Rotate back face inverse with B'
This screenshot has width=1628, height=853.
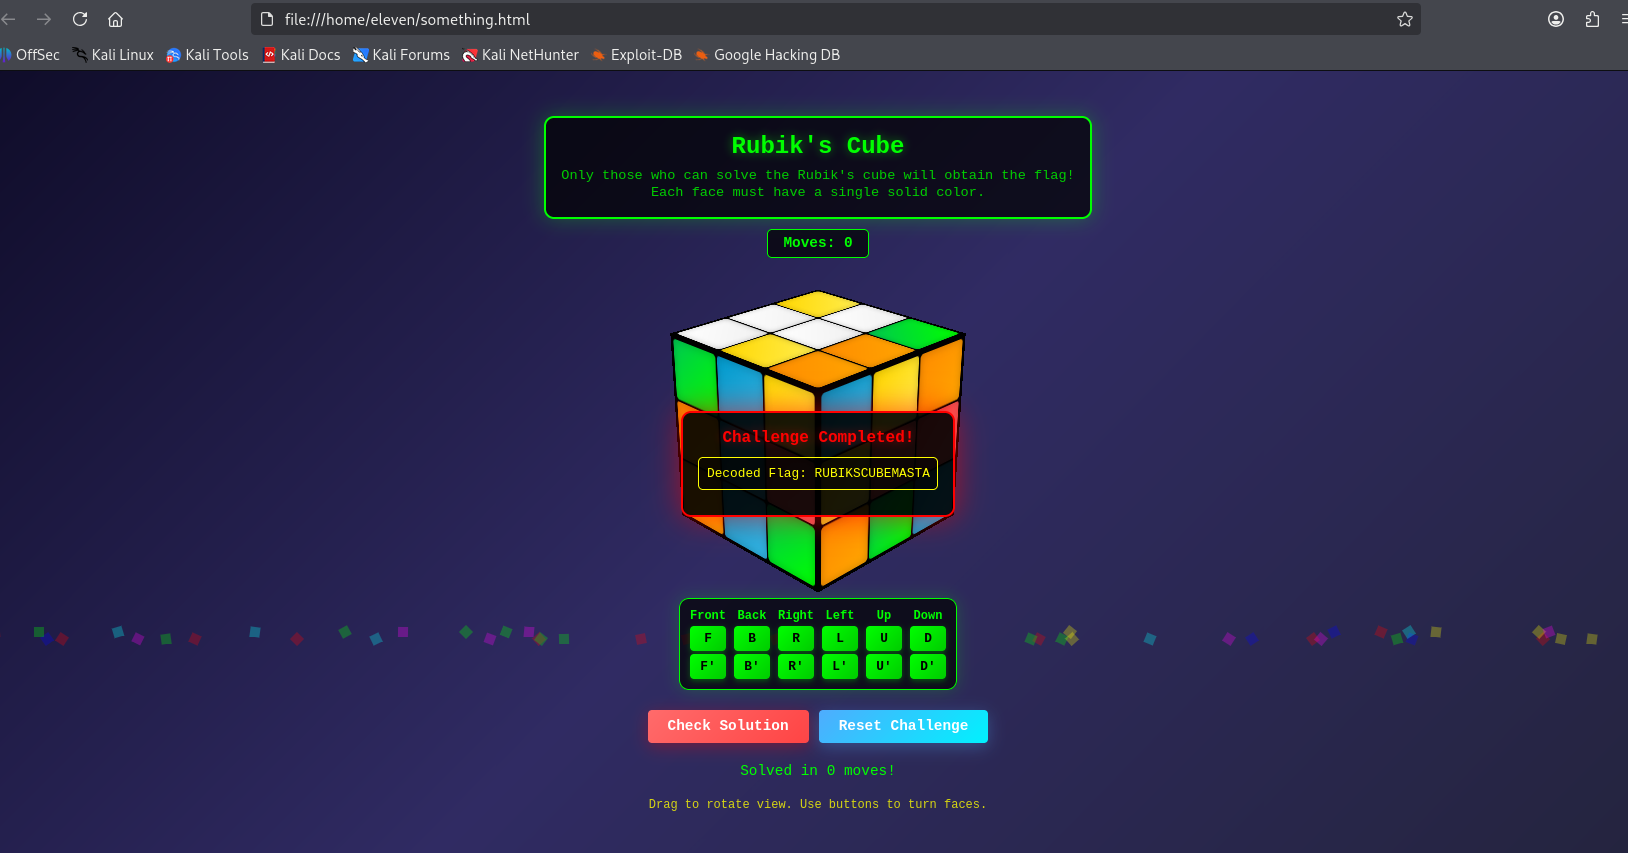pyautogui.click(x=752, y=666)
